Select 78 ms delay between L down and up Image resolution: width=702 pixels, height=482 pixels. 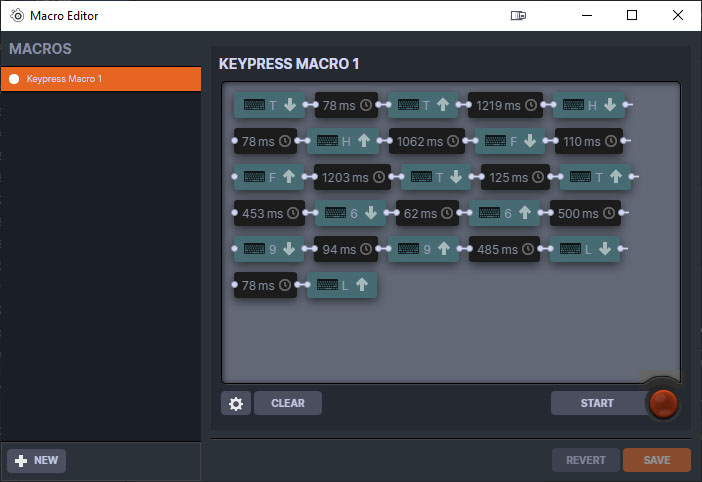coord(265,285)
